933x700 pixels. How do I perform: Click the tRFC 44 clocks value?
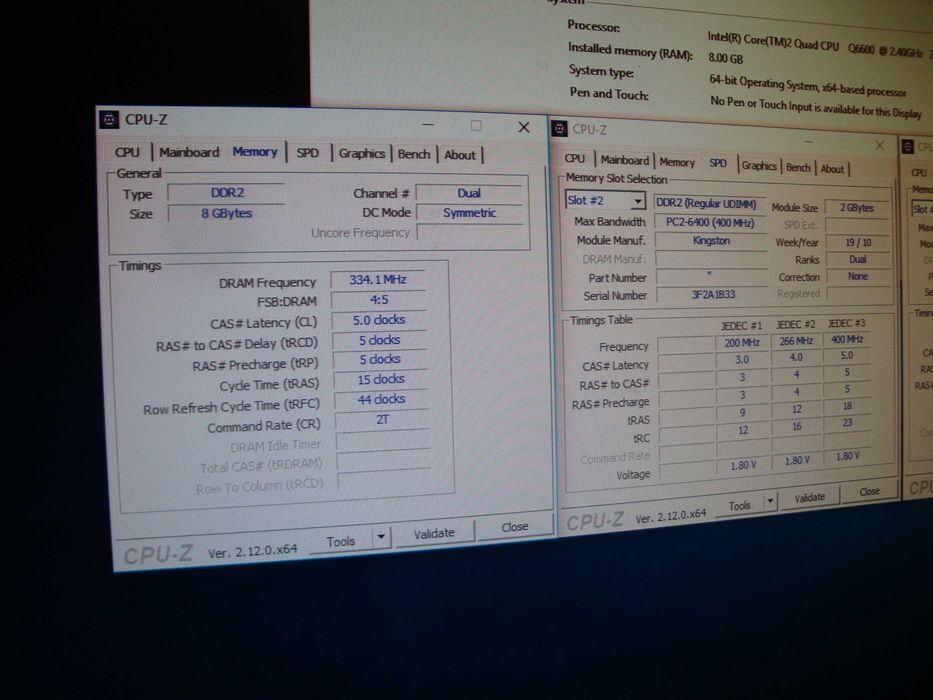[381, 399]
